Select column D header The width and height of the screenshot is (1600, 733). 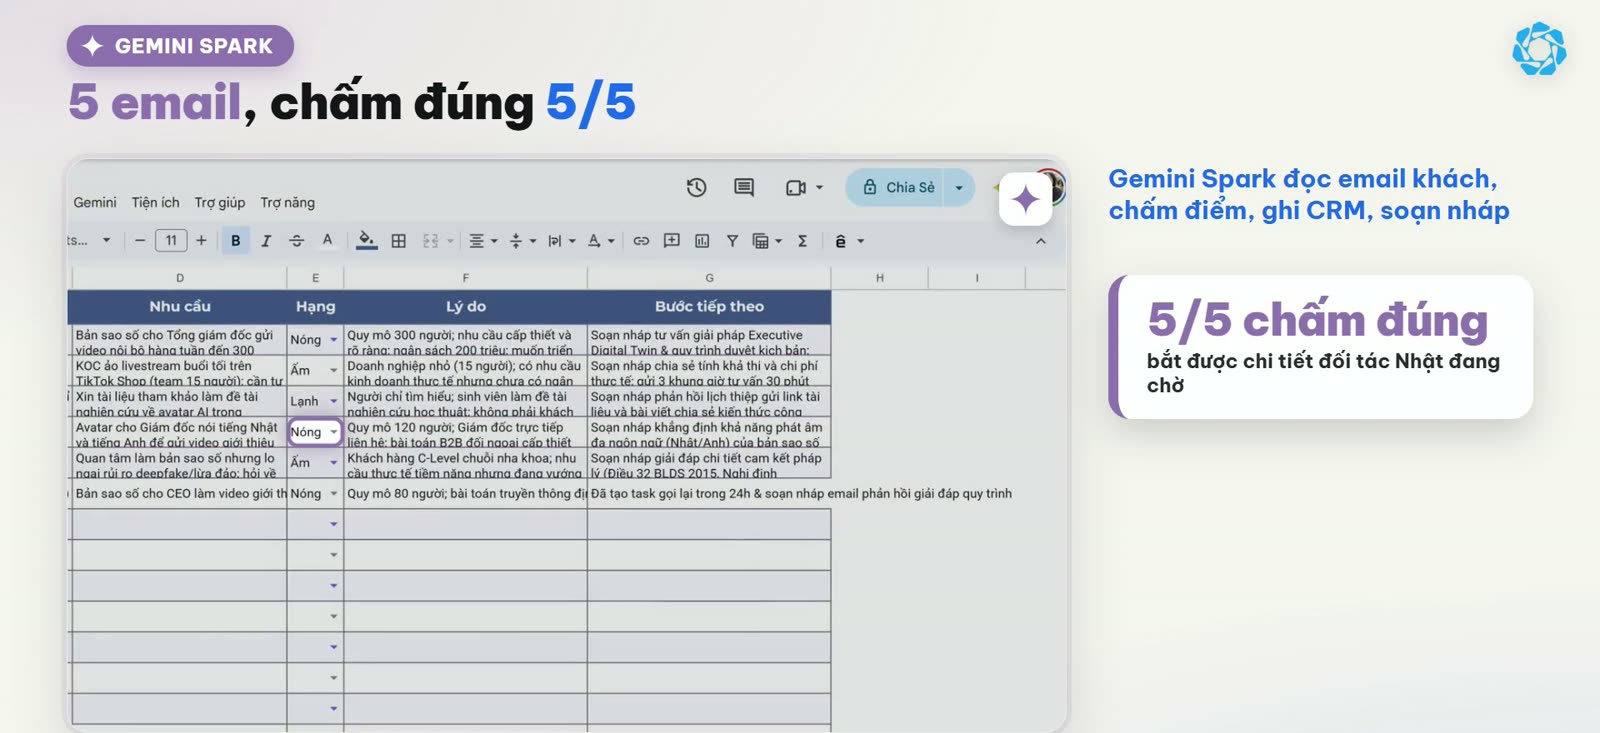click(x=180, y=278)
